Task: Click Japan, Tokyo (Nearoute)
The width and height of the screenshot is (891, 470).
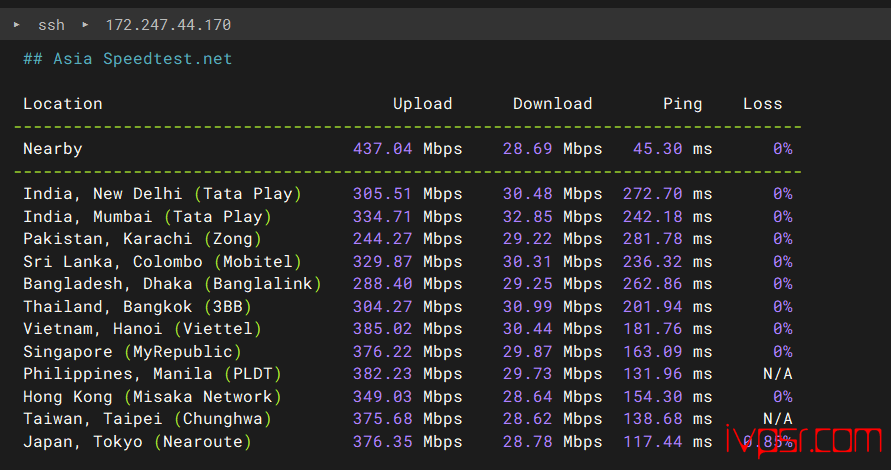Action: [138, 442]
